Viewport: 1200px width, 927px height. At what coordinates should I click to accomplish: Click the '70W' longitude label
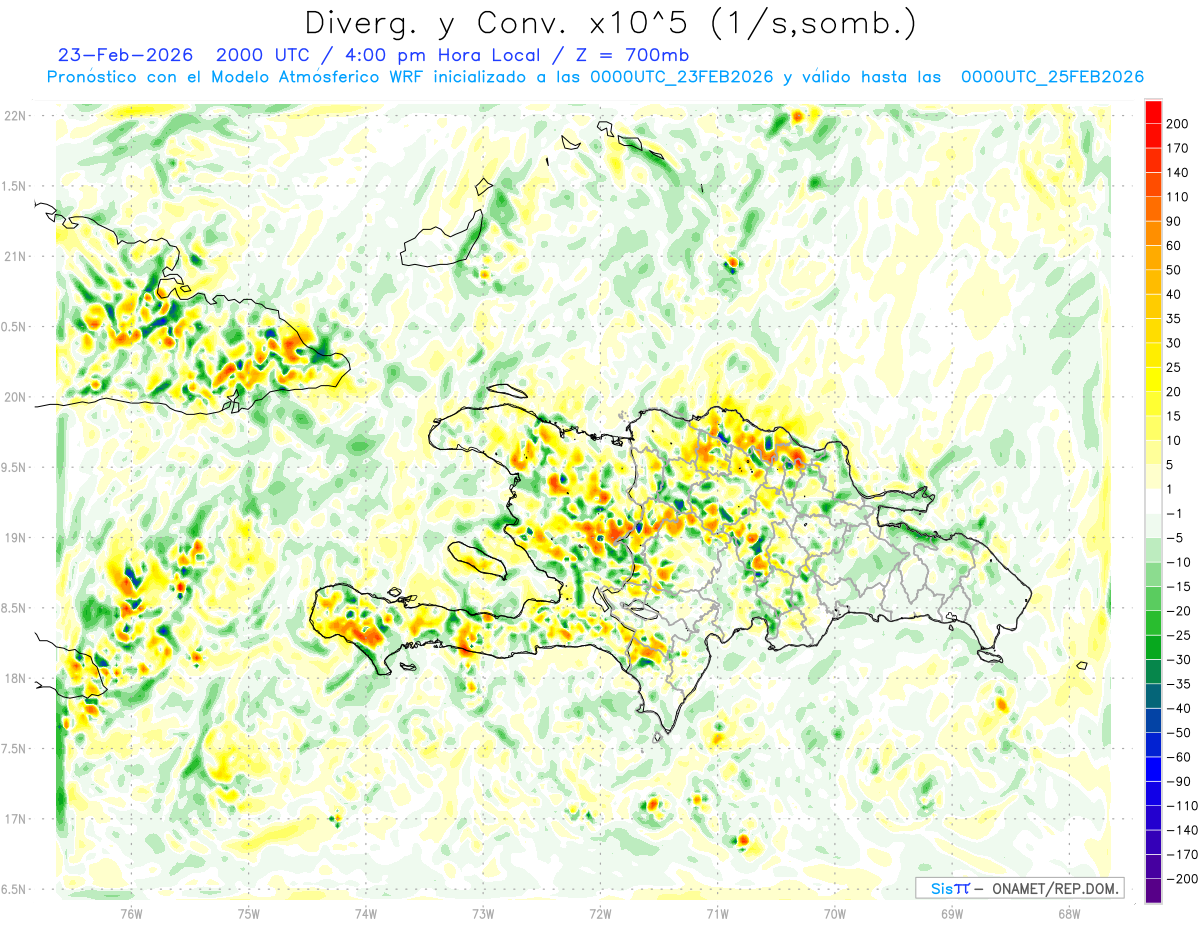click(835, 912)
